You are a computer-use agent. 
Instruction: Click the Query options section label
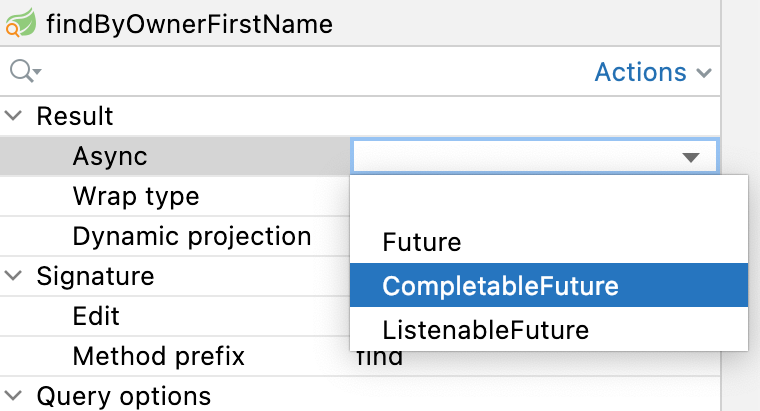[124, 396]
